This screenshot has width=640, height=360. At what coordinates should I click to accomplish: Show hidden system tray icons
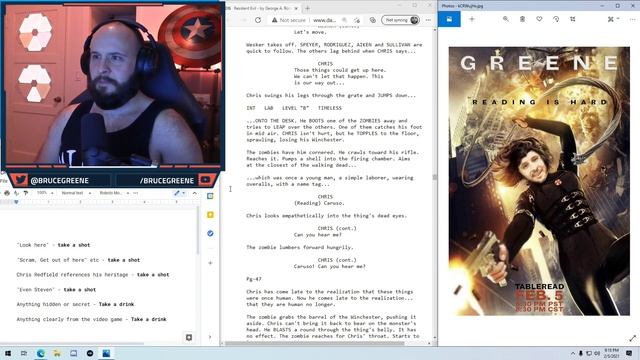573,353
